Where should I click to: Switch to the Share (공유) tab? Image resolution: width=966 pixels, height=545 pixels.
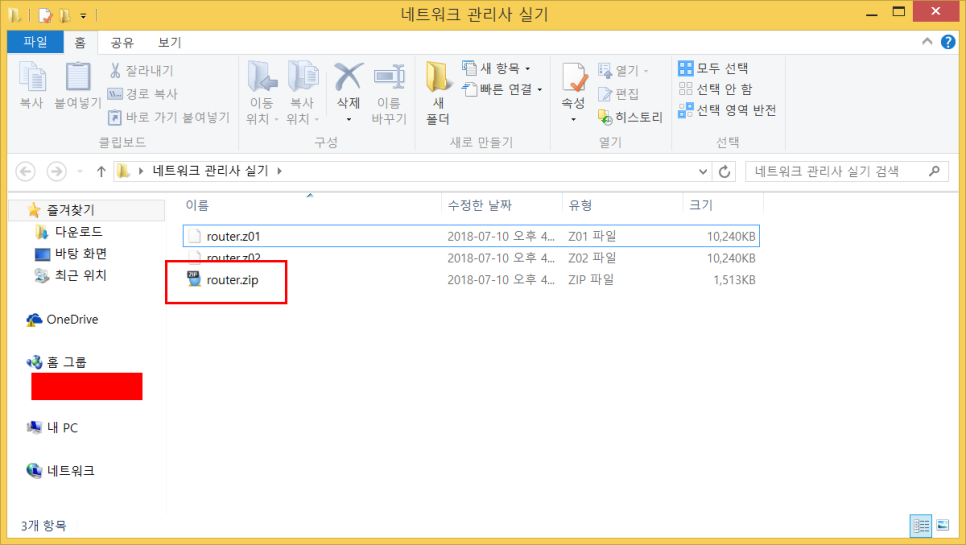(122, 42)
